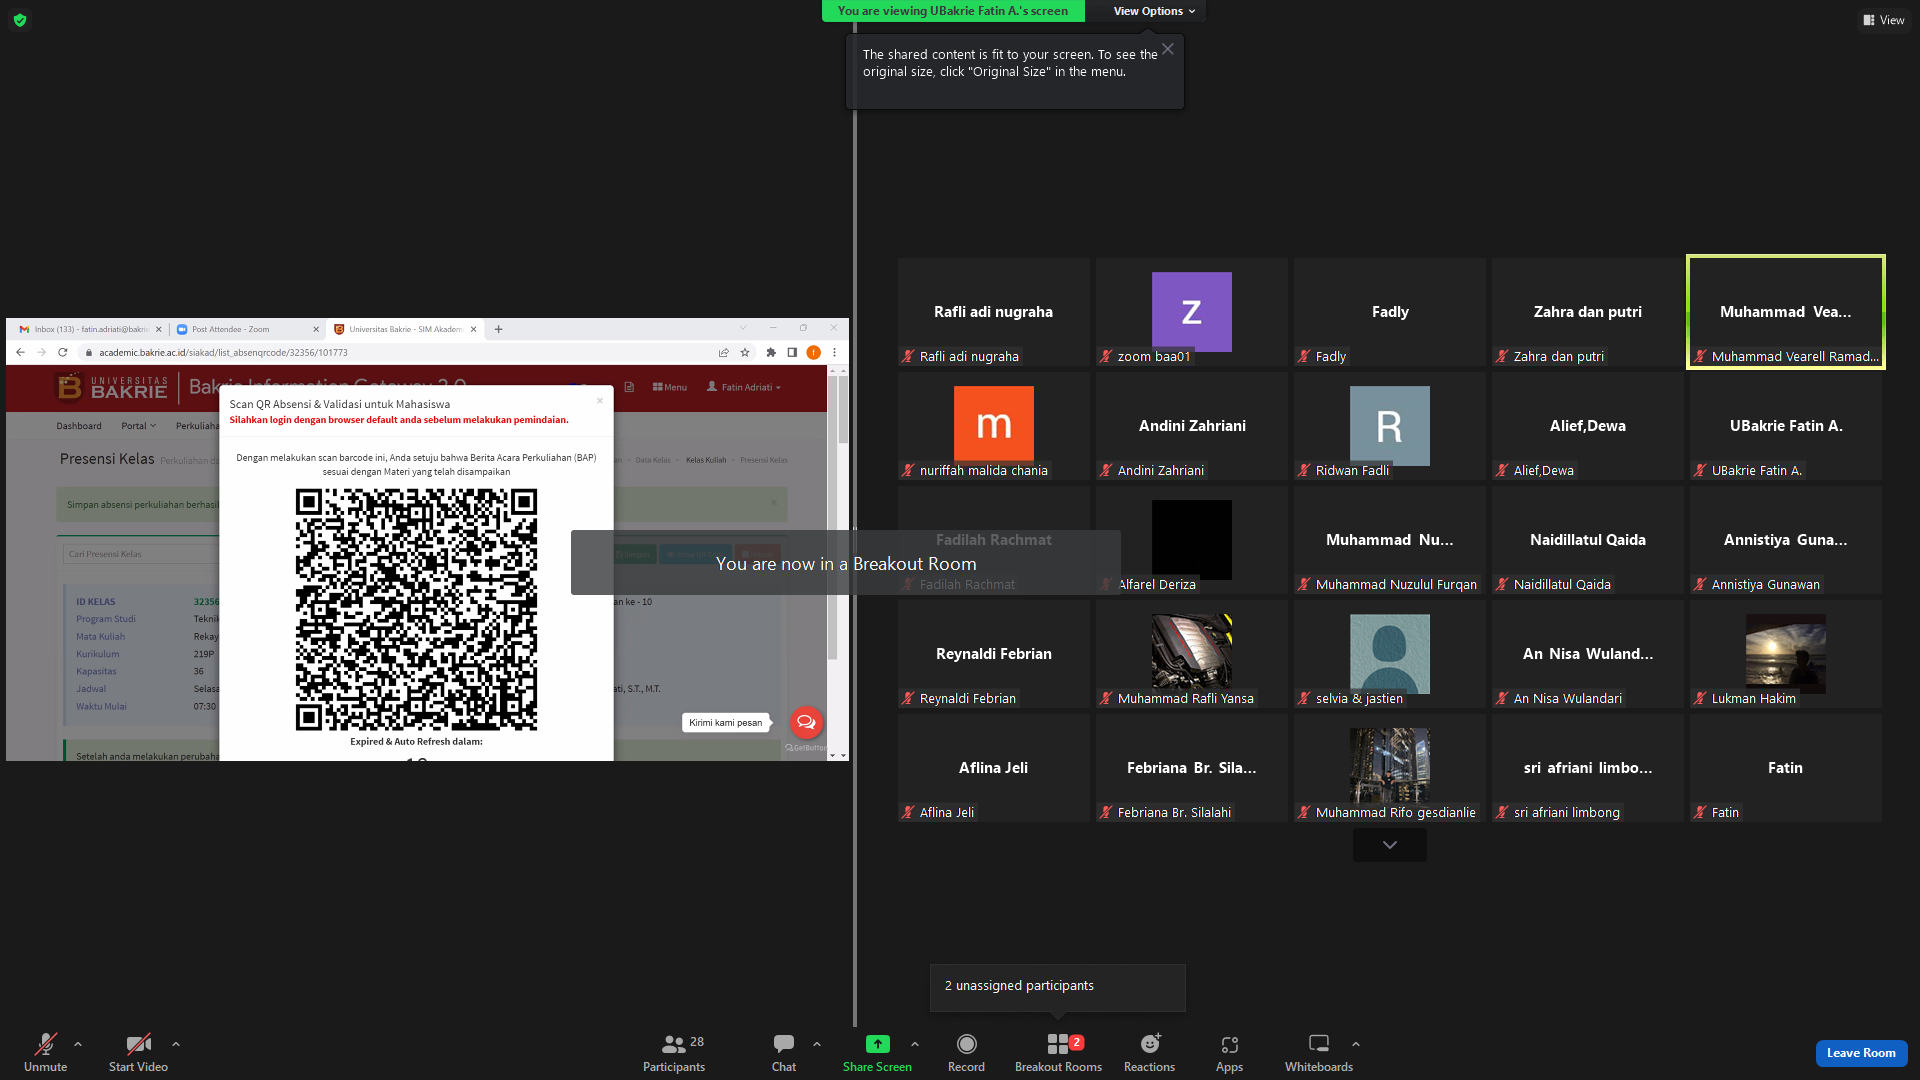Image resolution: width=1920 pixels, height=1080 pixels.
Task: Open the Whiteboards tool
Action: pos(1319,1052)
